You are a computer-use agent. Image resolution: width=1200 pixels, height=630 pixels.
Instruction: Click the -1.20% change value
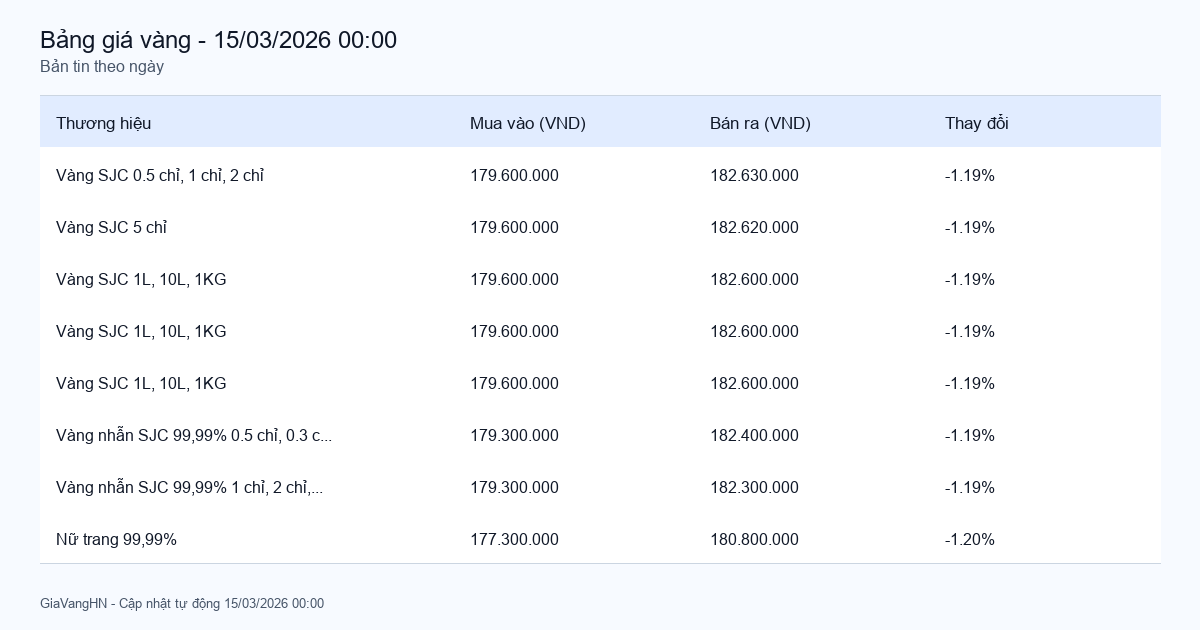[x=969, y=540]
